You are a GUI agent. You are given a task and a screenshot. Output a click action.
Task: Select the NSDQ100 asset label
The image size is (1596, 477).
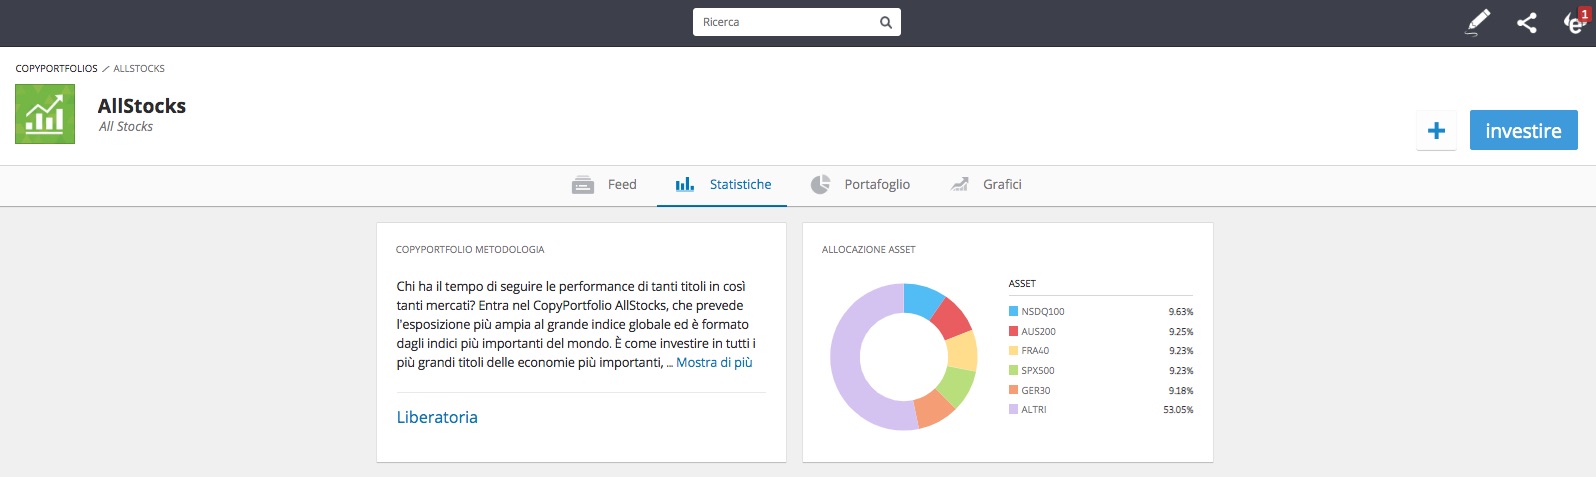(x=1043, y=312)
